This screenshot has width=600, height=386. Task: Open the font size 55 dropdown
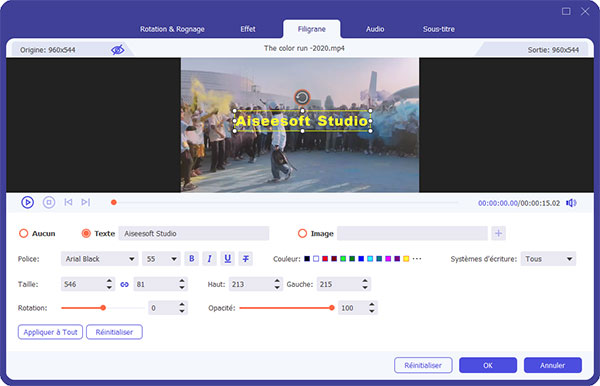click(x=161, y=259)
